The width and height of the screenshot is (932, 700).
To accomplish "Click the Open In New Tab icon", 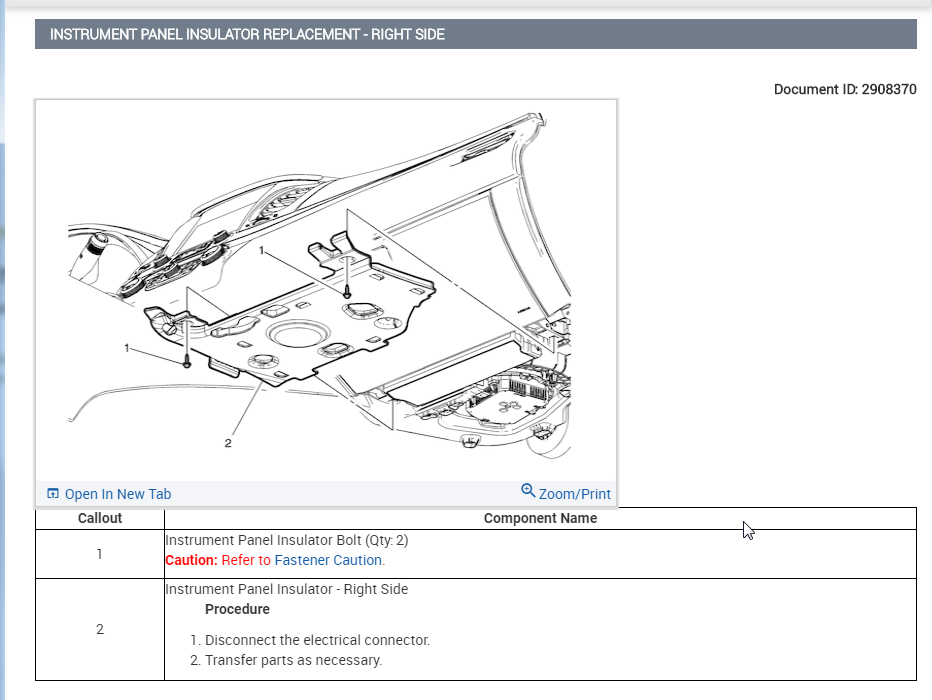I will tap(53, 494).
